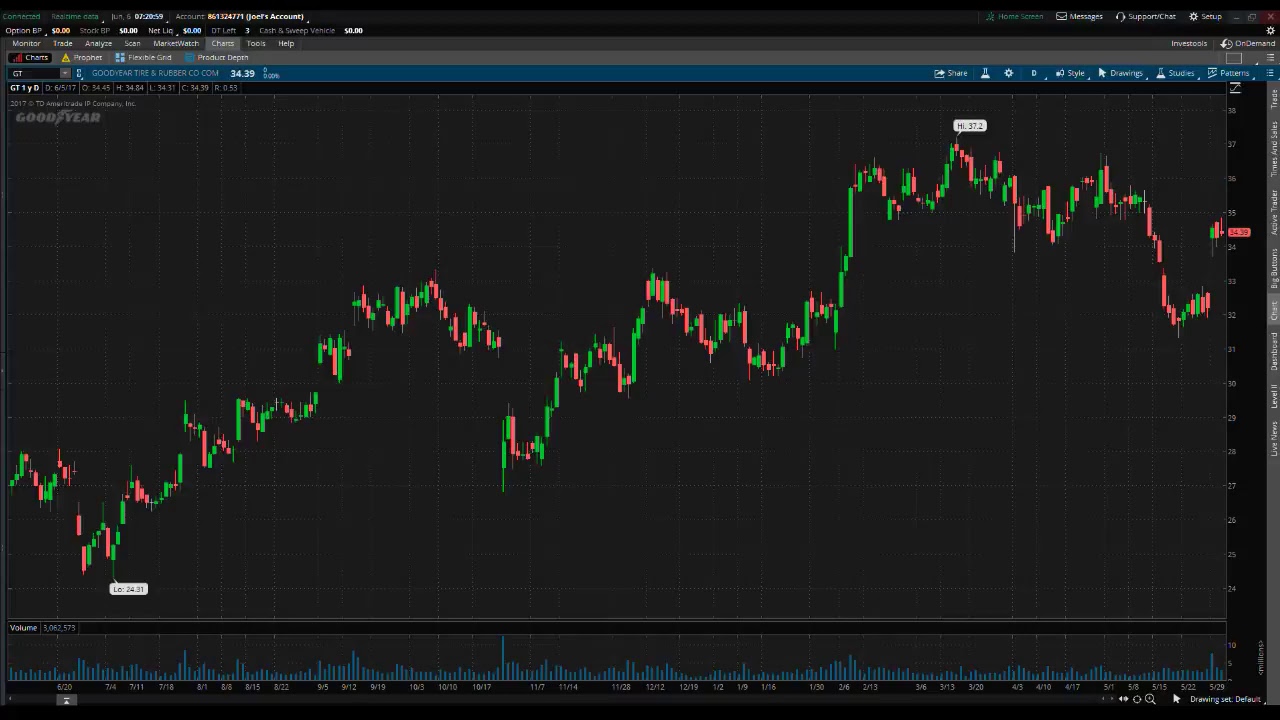The width and height of the screenshot is (1280, 720).
Task: Expand the symbol selector dropdown arrow
Action: (x=65, y=73)
